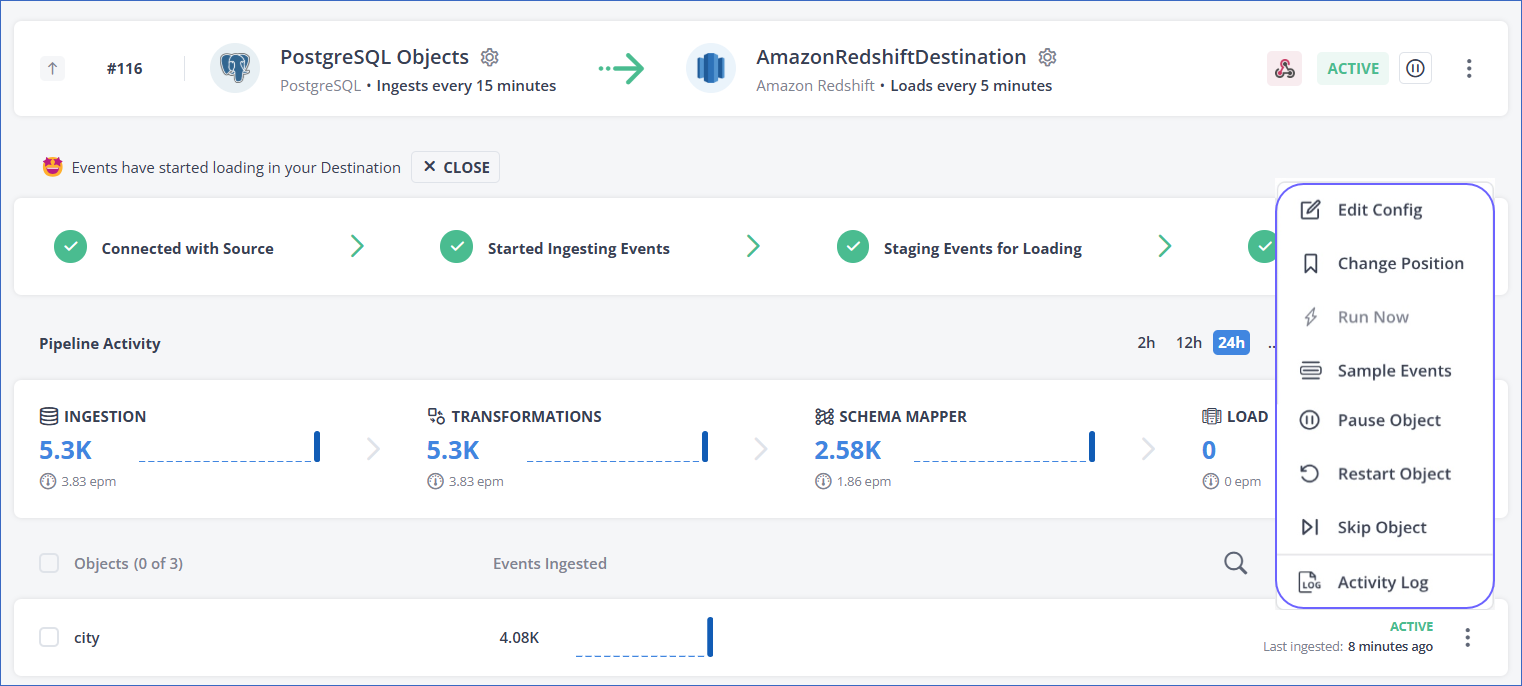
Task: Click Transformations activity spark bar
Action: tap(705, 446)
